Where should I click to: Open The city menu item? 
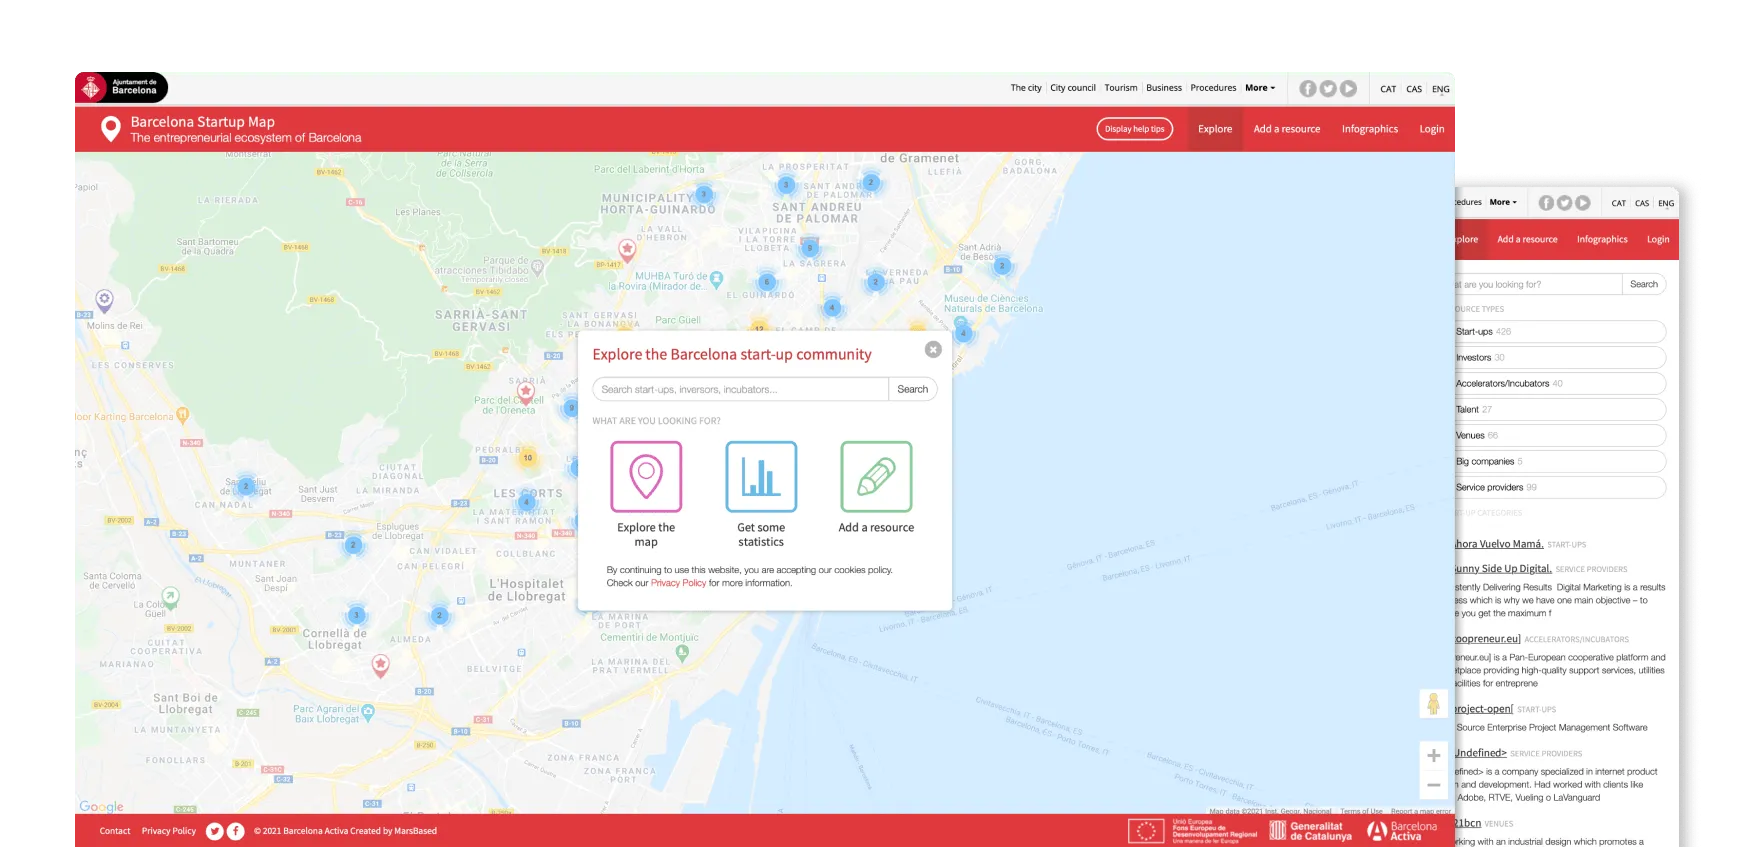(x=1026, y=88)
